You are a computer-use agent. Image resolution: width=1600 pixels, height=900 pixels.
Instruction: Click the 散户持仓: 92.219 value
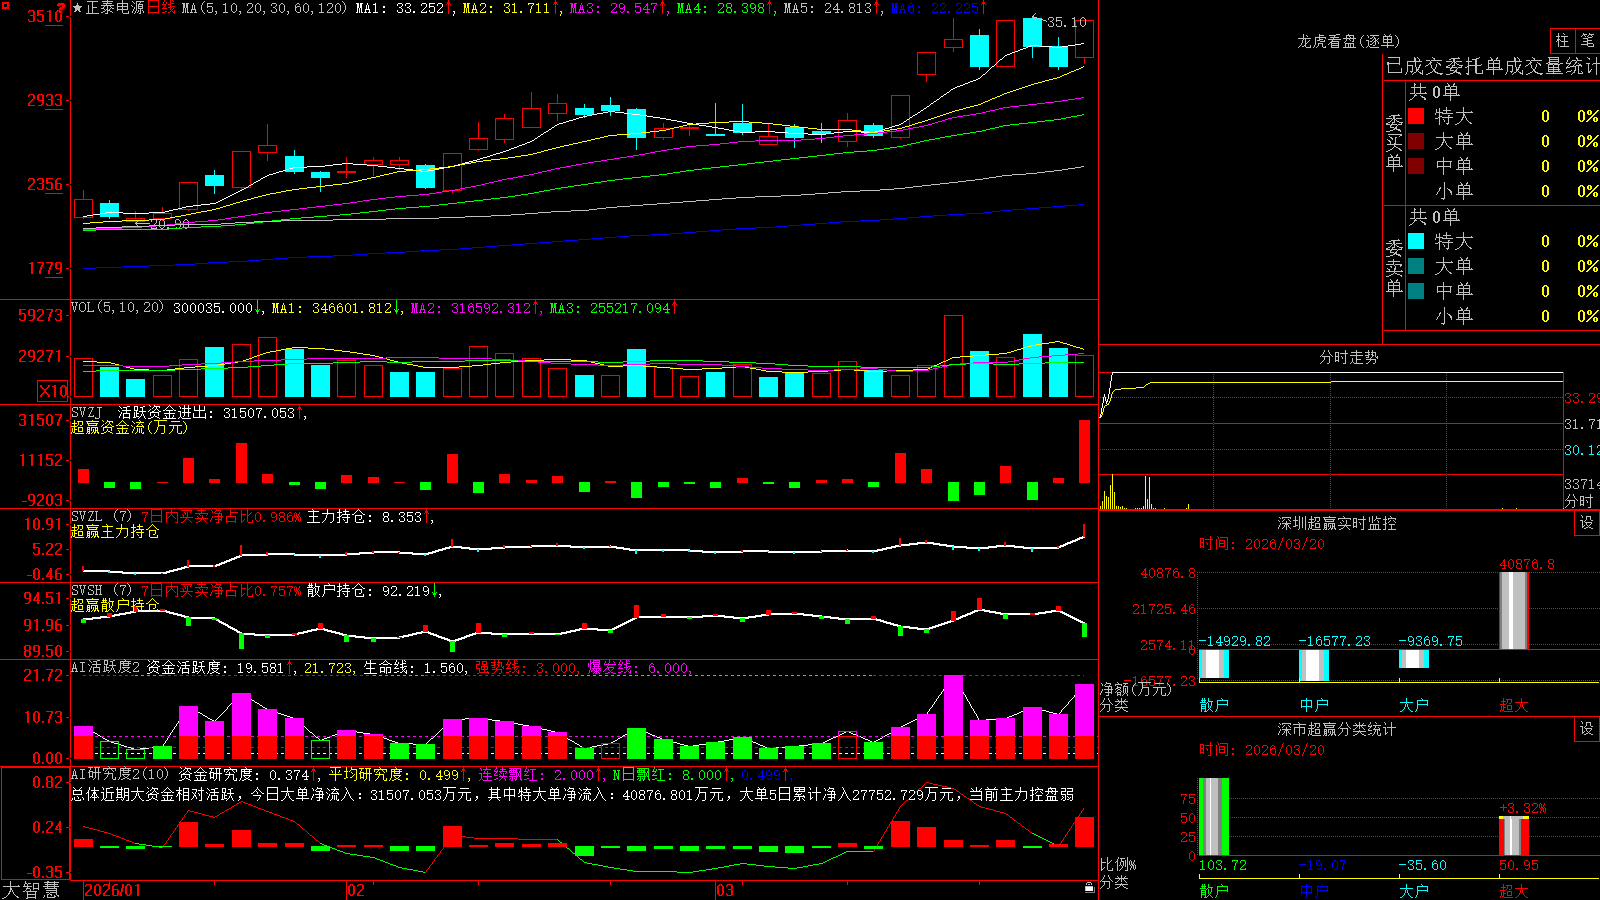click(x=374, y=590)
